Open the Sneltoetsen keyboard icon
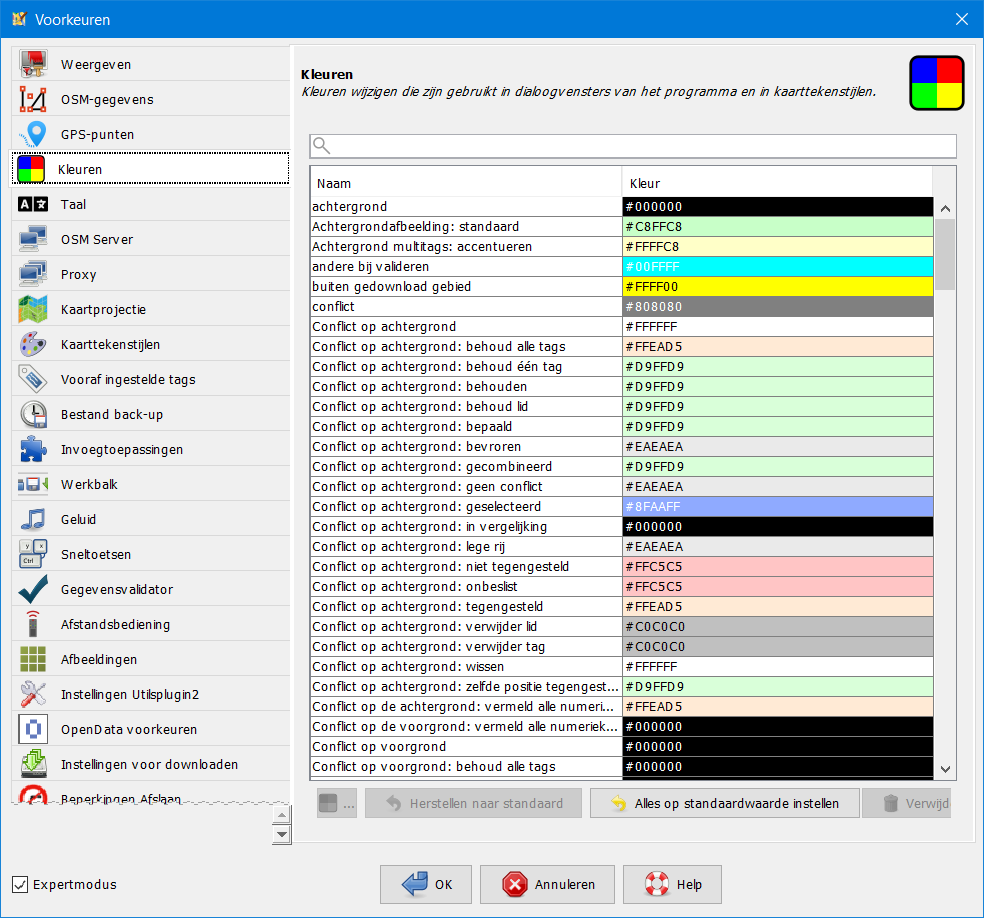984x918 pixels. point(33,554)
